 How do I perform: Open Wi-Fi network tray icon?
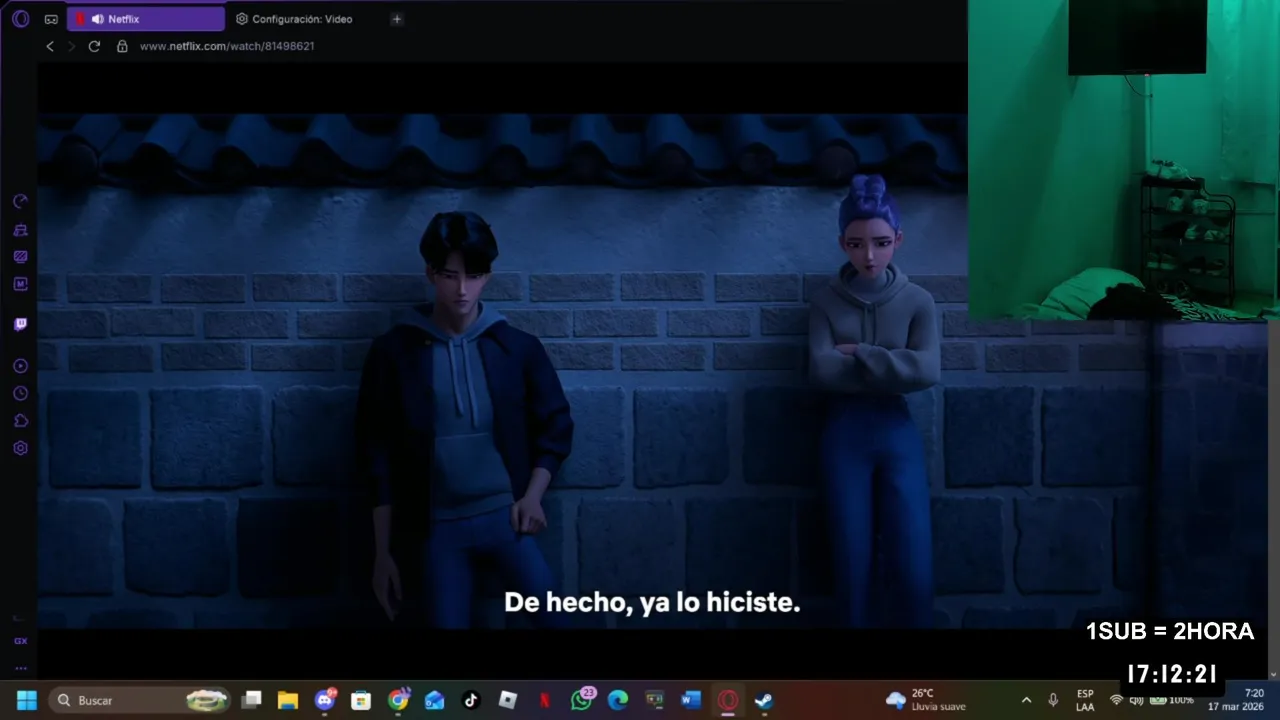pyautogui.click(x=1117, y=700)
